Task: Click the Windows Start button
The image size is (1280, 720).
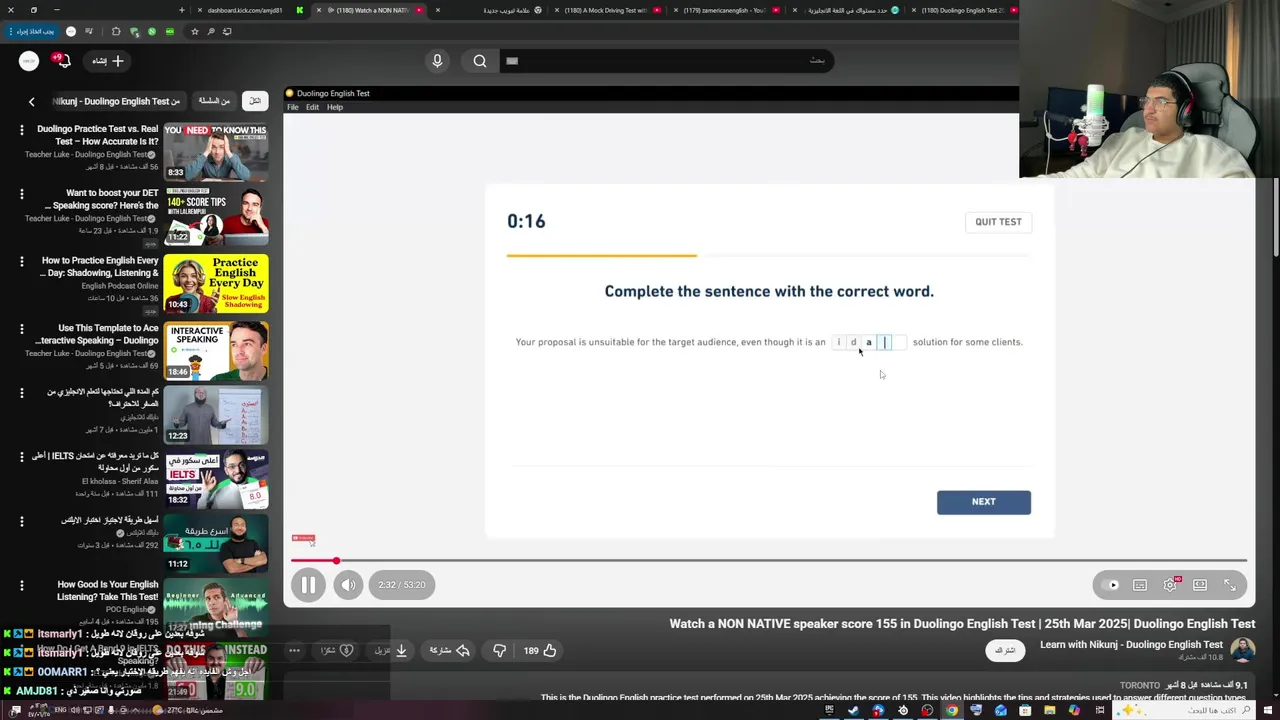Action: [x=1269, y=710]
